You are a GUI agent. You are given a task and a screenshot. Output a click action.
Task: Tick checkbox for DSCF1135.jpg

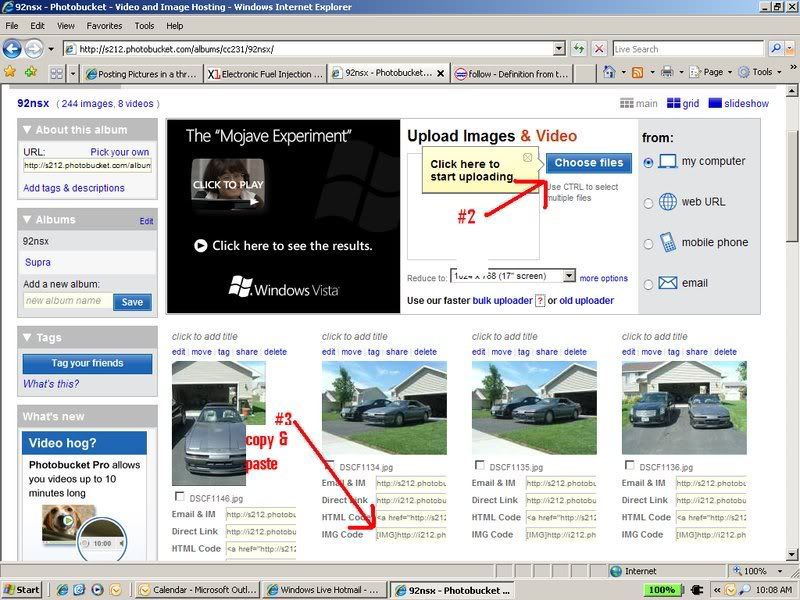pyautogui.click(x=479, y=465)
